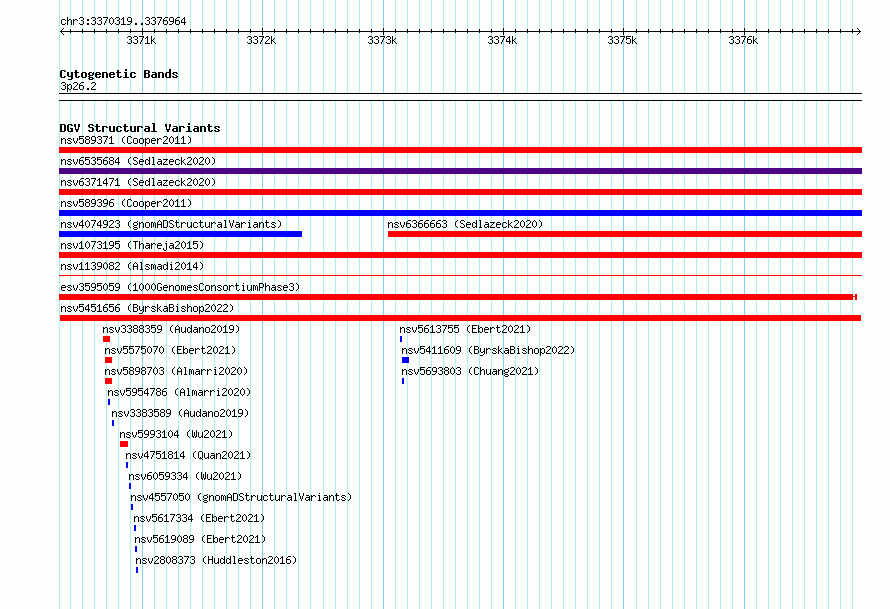Click the nsv5693803 (Chuang2021) blue marker

(403, 381)
